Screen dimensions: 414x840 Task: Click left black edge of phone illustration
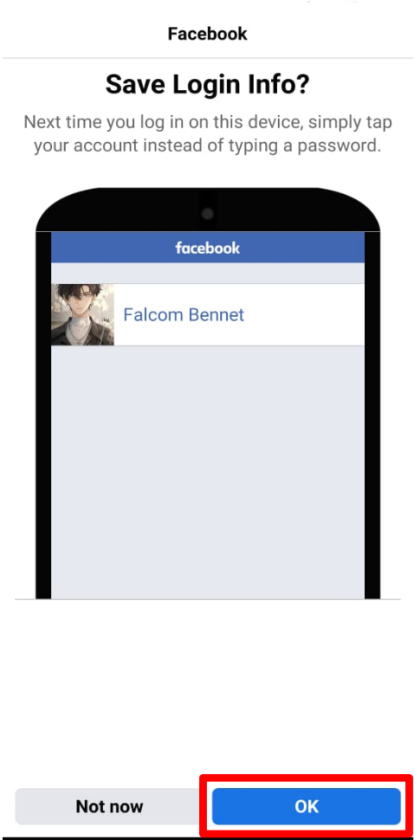pos(43,415)
